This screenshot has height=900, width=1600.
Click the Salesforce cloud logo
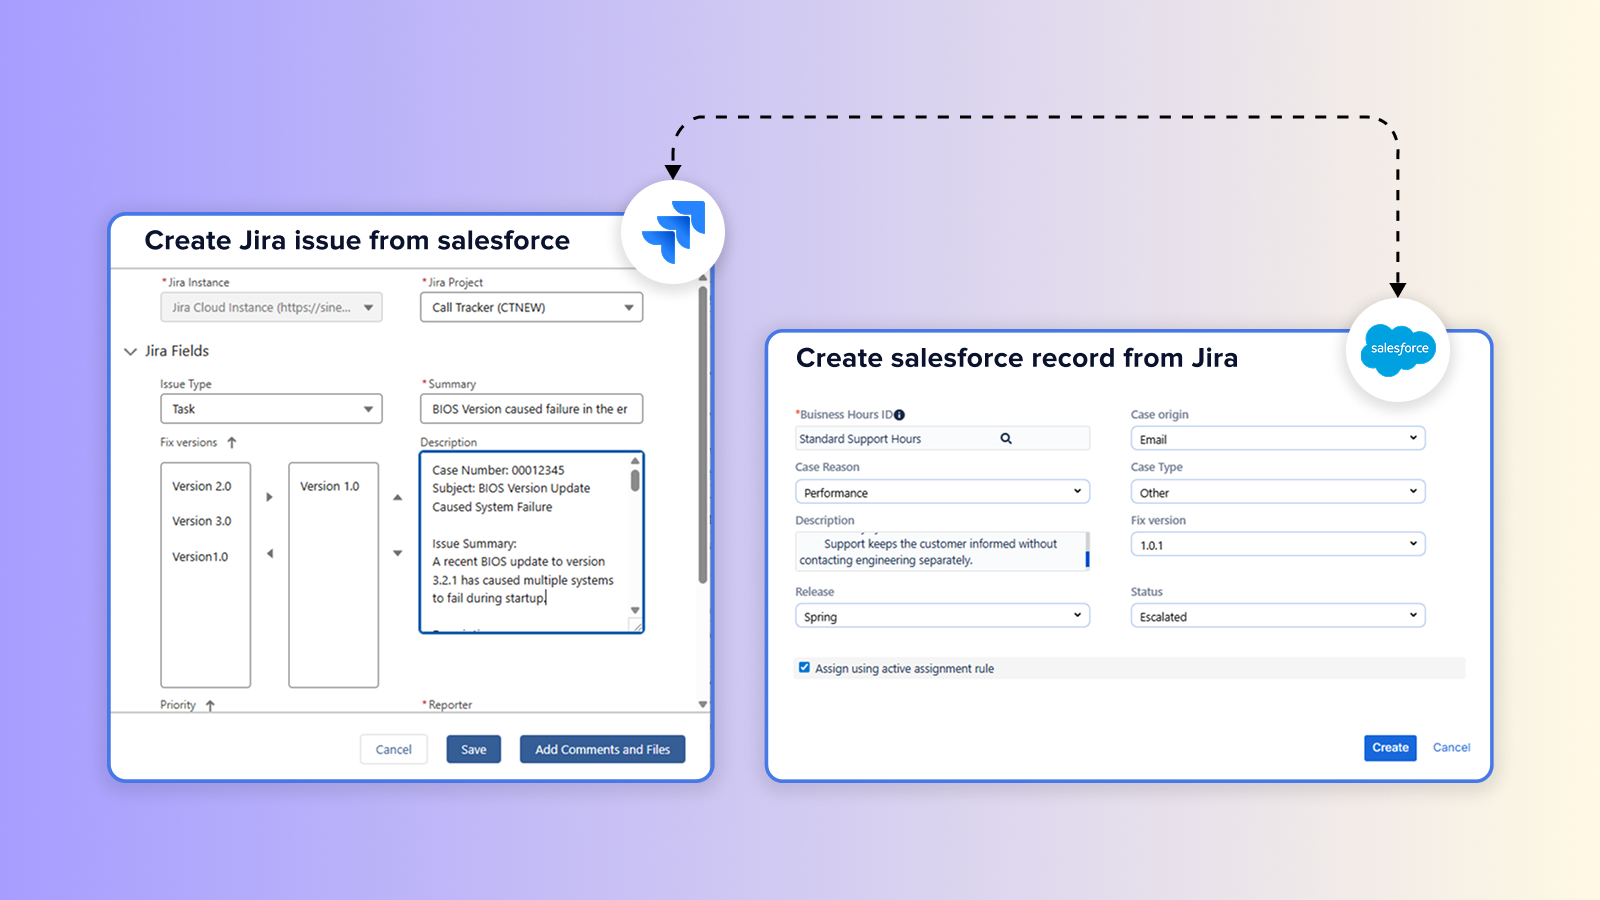(1399, 349)
